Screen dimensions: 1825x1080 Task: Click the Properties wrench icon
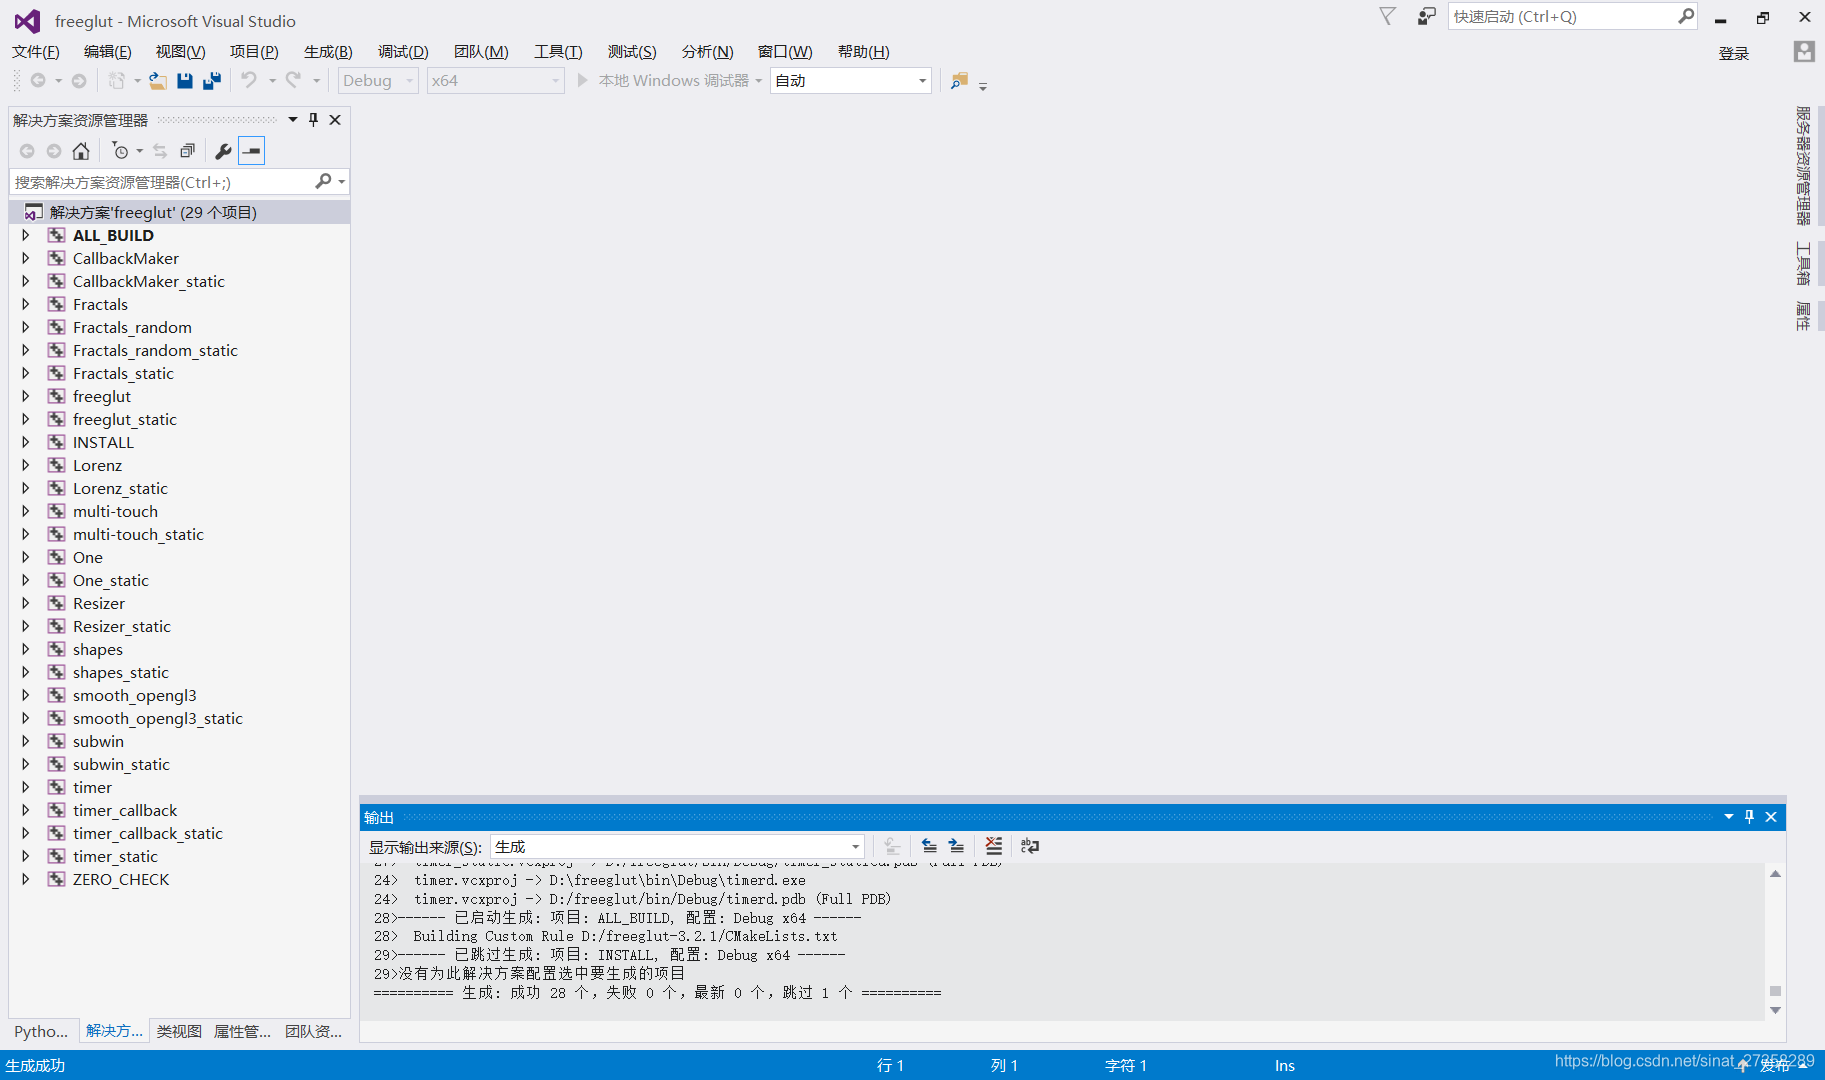223,151
